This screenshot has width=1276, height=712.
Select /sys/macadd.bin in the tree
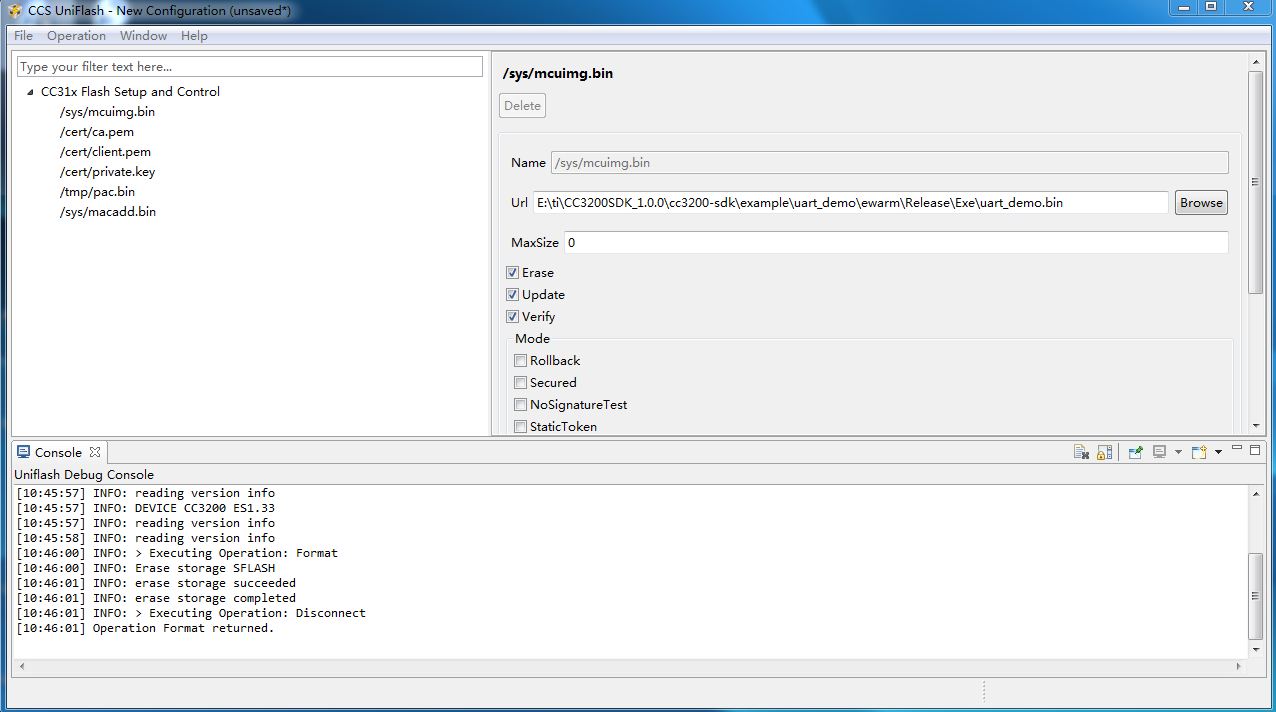[x=107, y=212]
